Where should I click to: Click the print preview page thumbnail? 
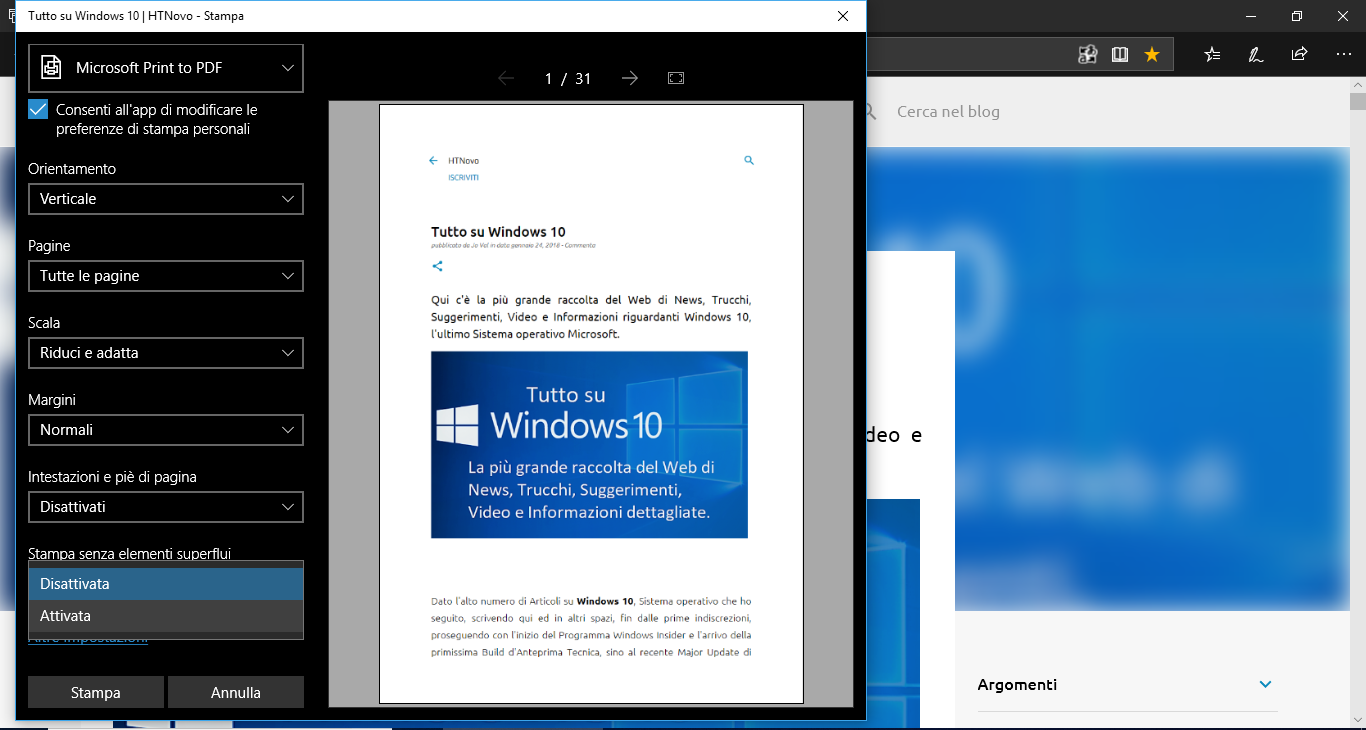[x=591, y=404]
